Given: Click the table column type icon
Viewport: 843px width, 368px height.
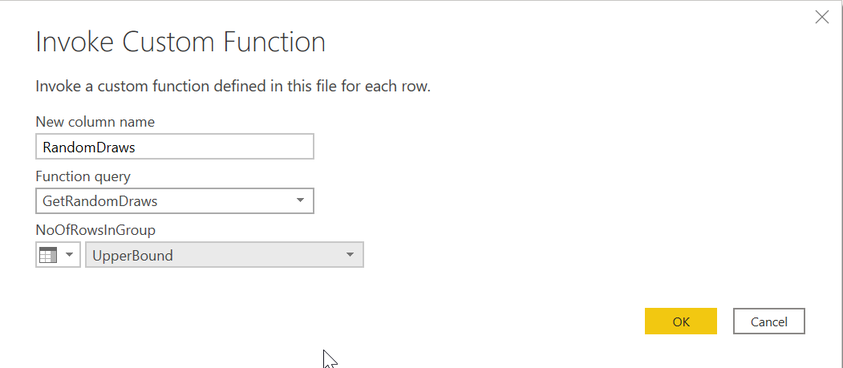Looking at the screenshot, I should [48, 255].
